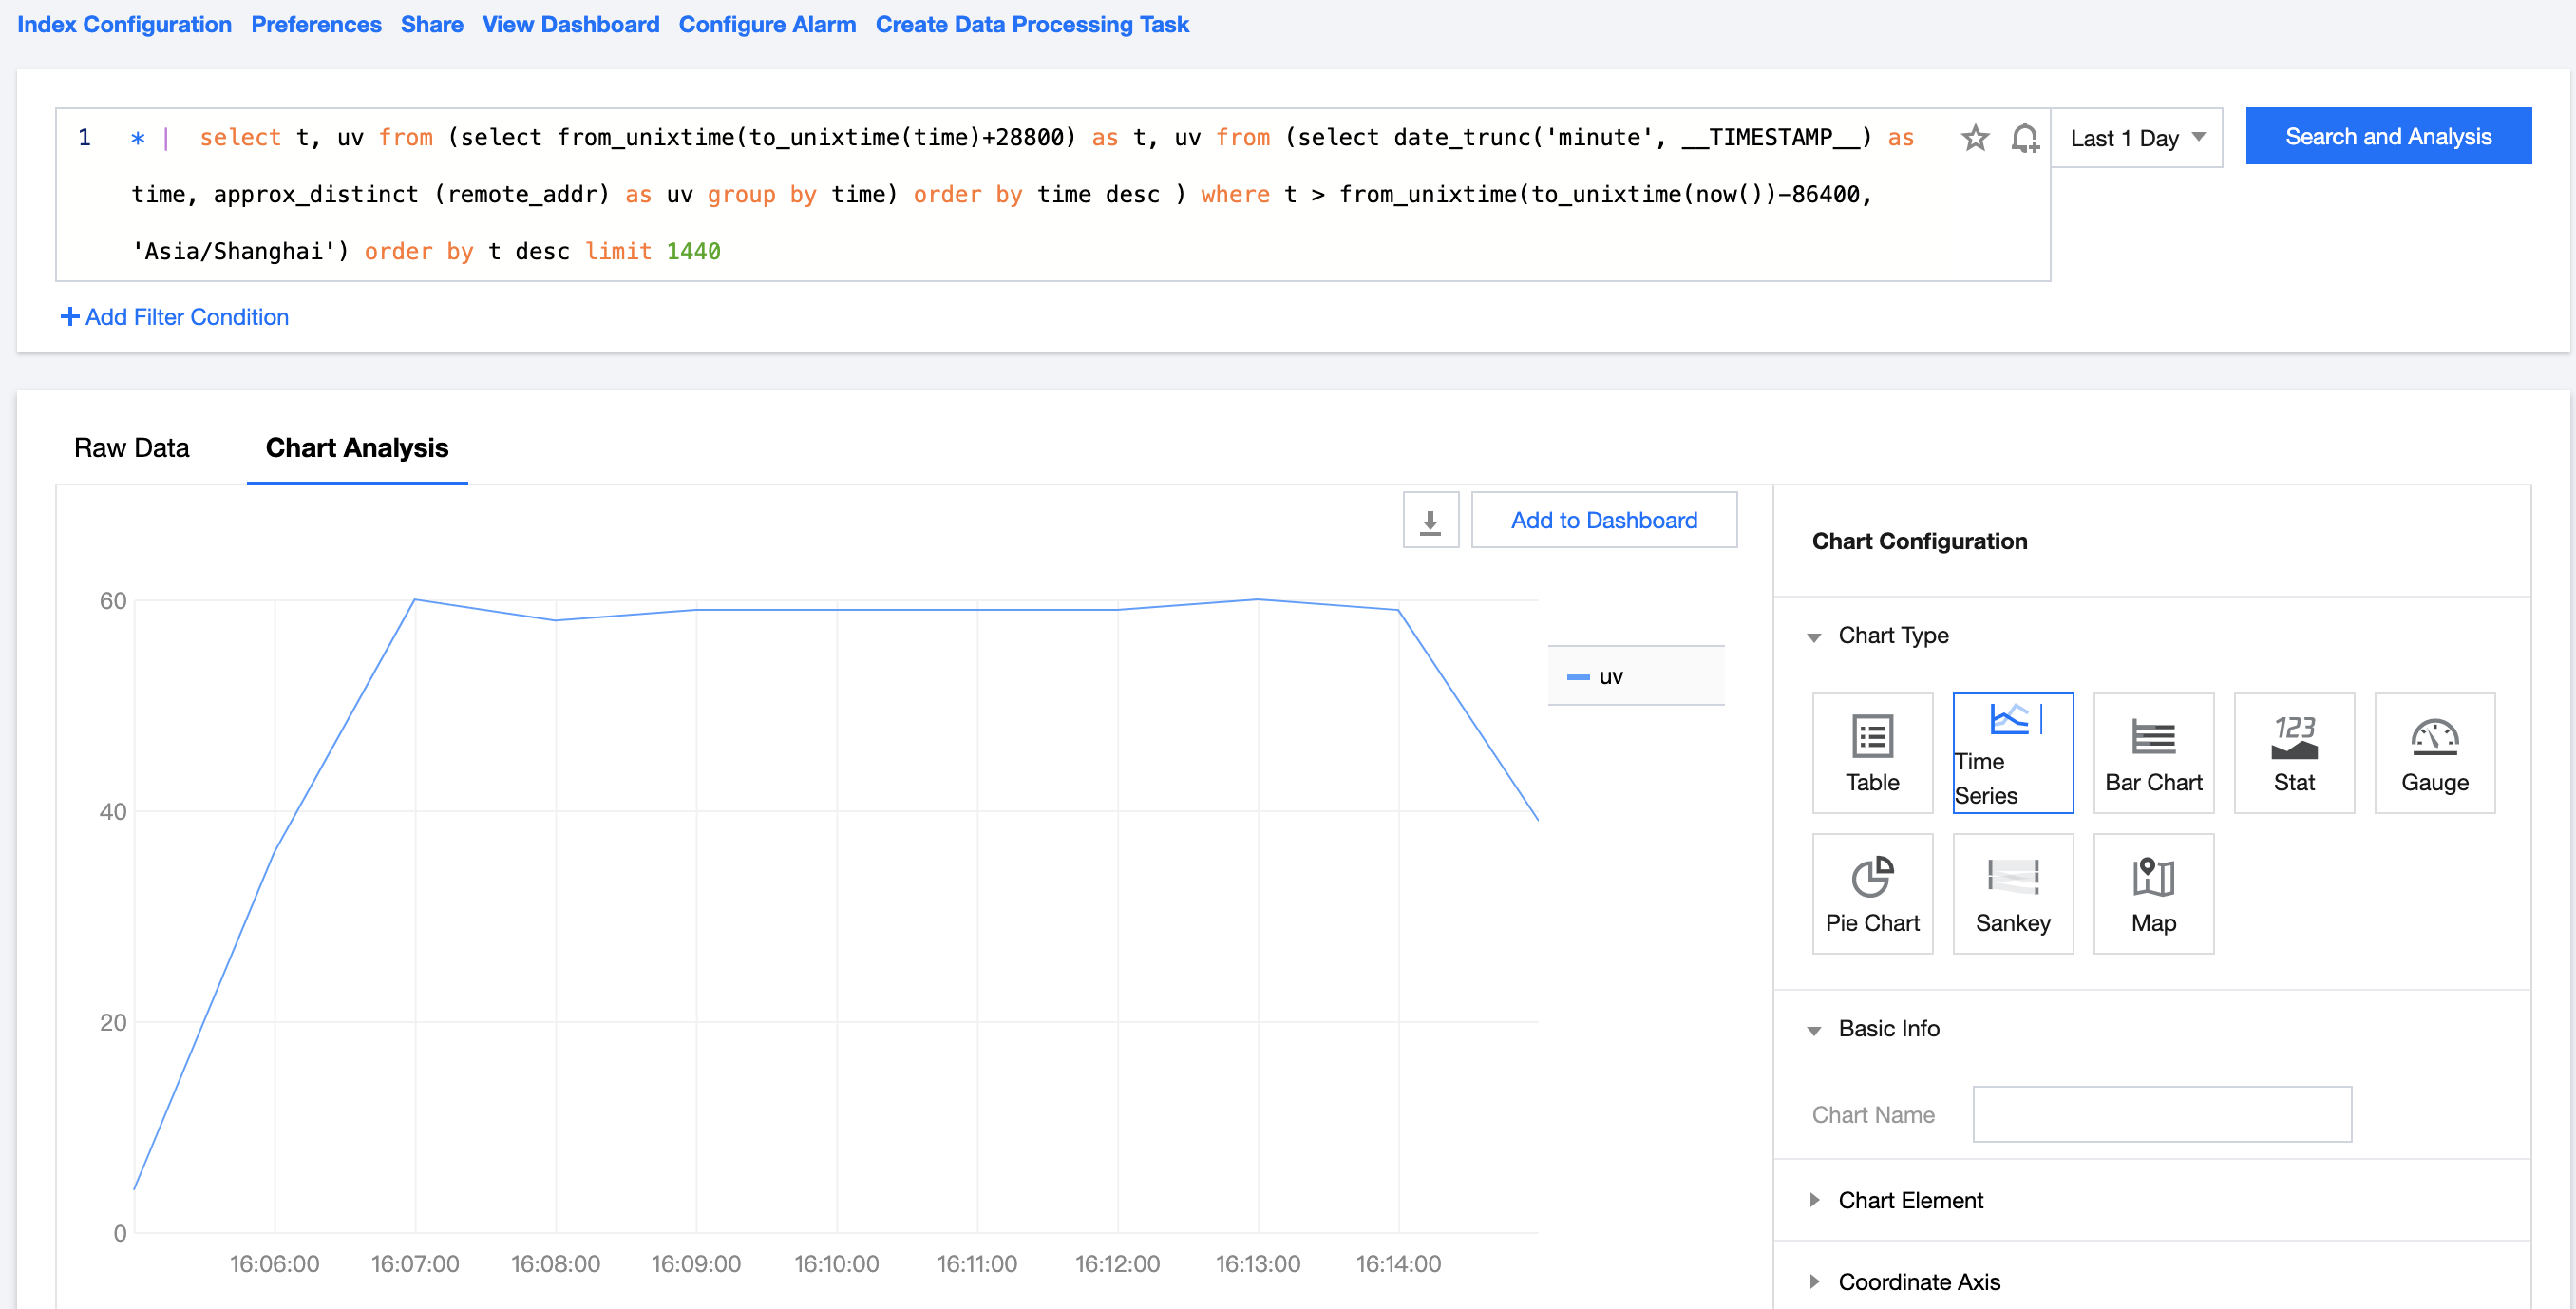Choose the Time Series chart type
Image resolution: width=2576 pixels, height=1309 pixels.
pos(2012,752)
